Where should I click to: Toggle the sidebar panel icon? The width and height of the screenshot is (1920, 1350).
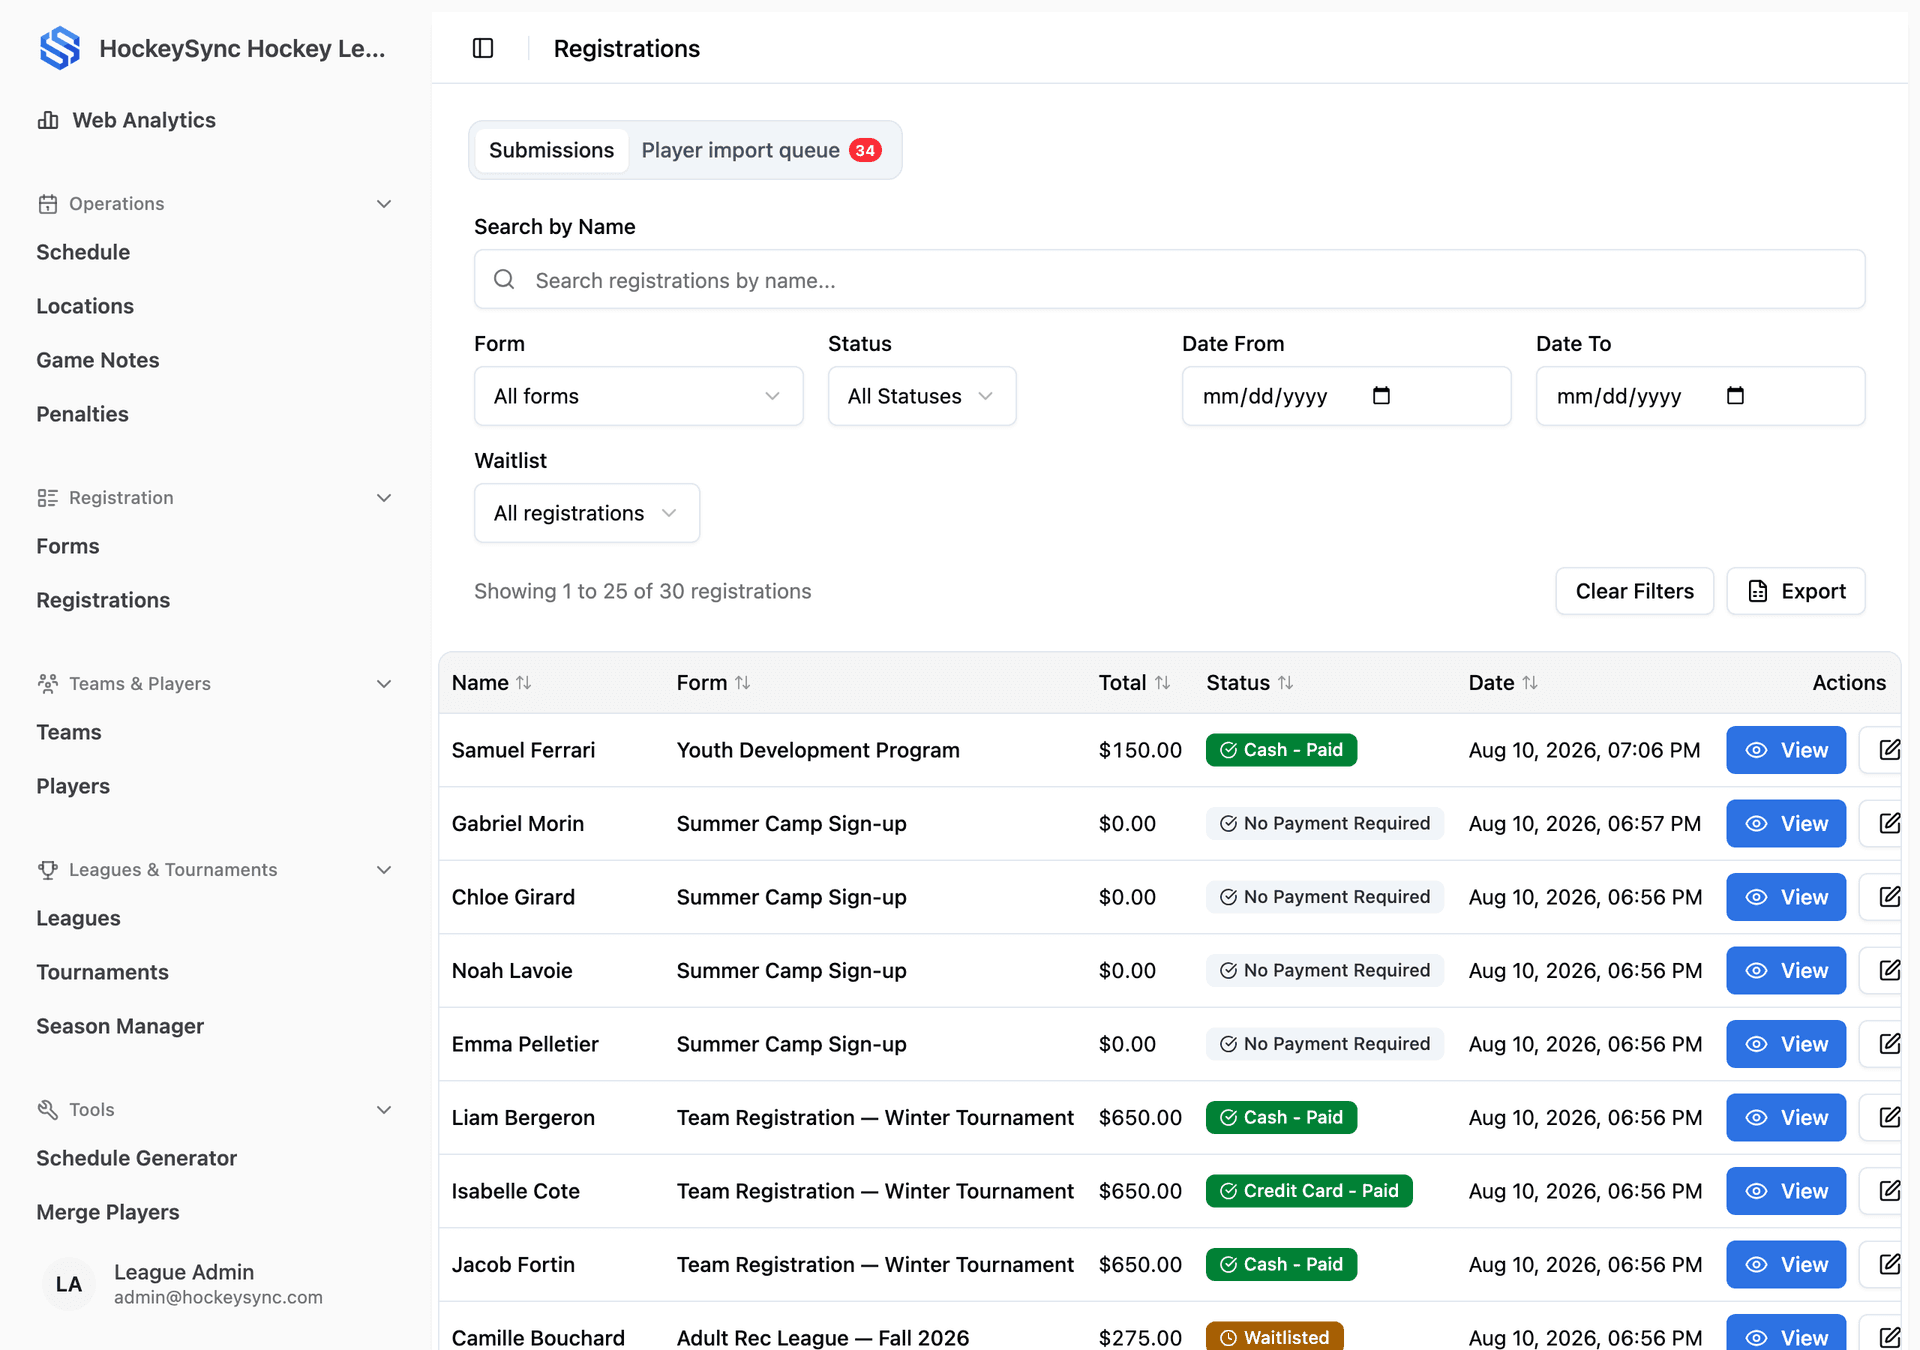click(483, 48)
